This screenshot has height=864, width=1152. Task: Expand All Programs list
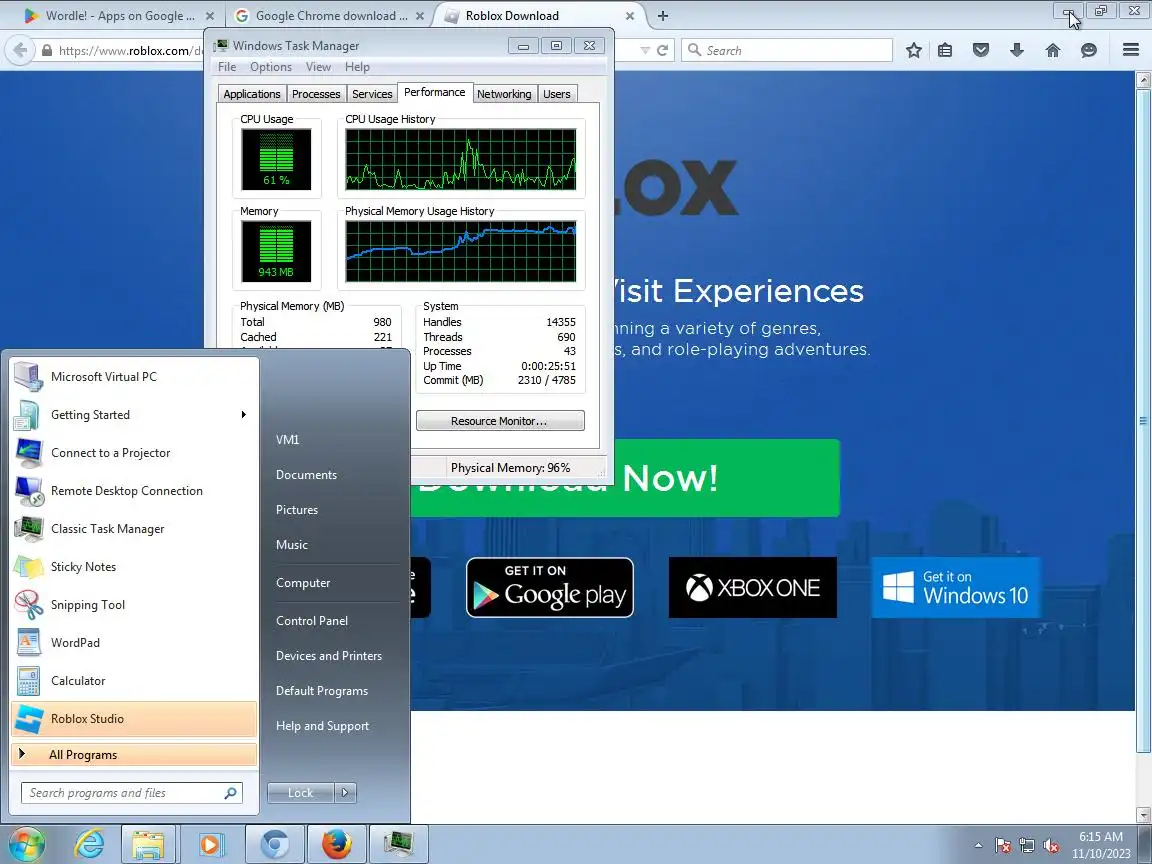coord(134,755)
